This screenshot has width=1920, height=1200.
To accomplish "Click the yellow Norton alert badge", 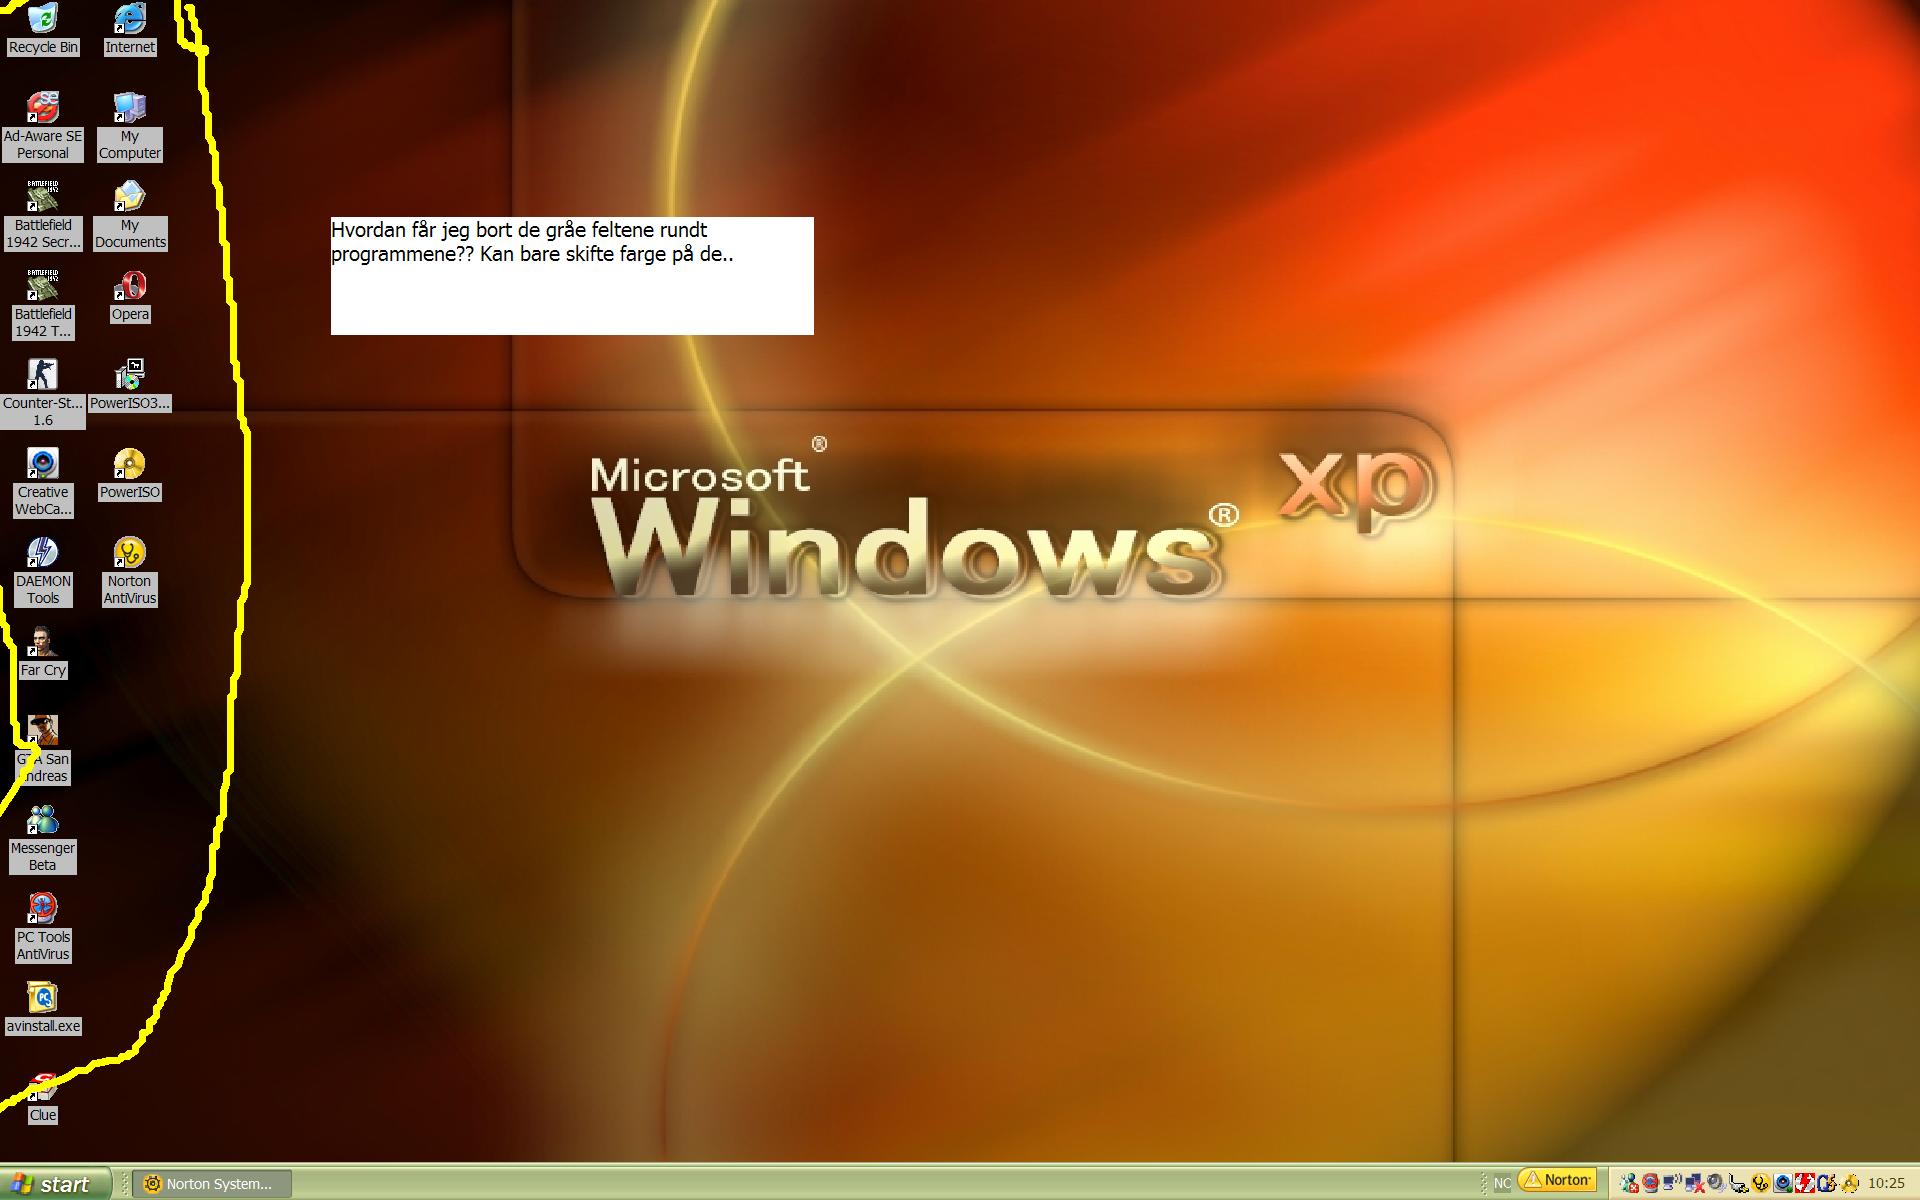I will 1557,1180.
